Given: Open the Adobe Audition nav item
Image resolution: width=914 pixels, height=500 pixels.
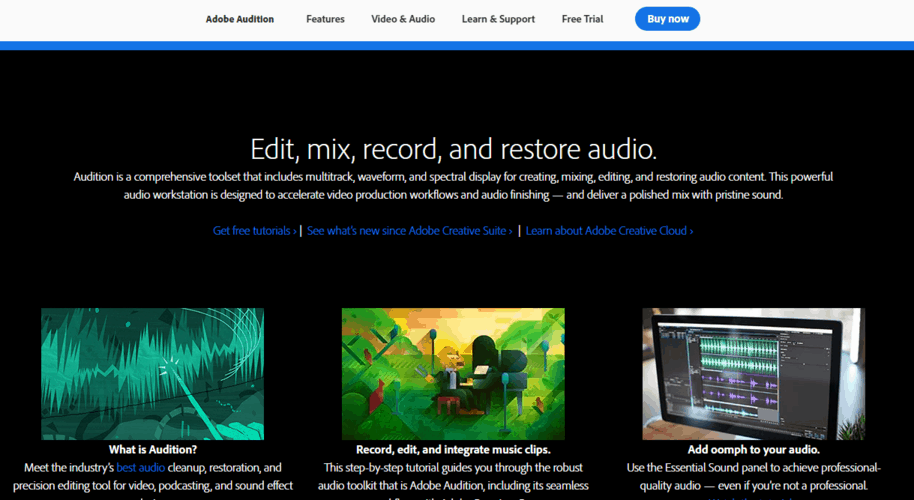Looking at the screenshot, I should pos(240,19).
